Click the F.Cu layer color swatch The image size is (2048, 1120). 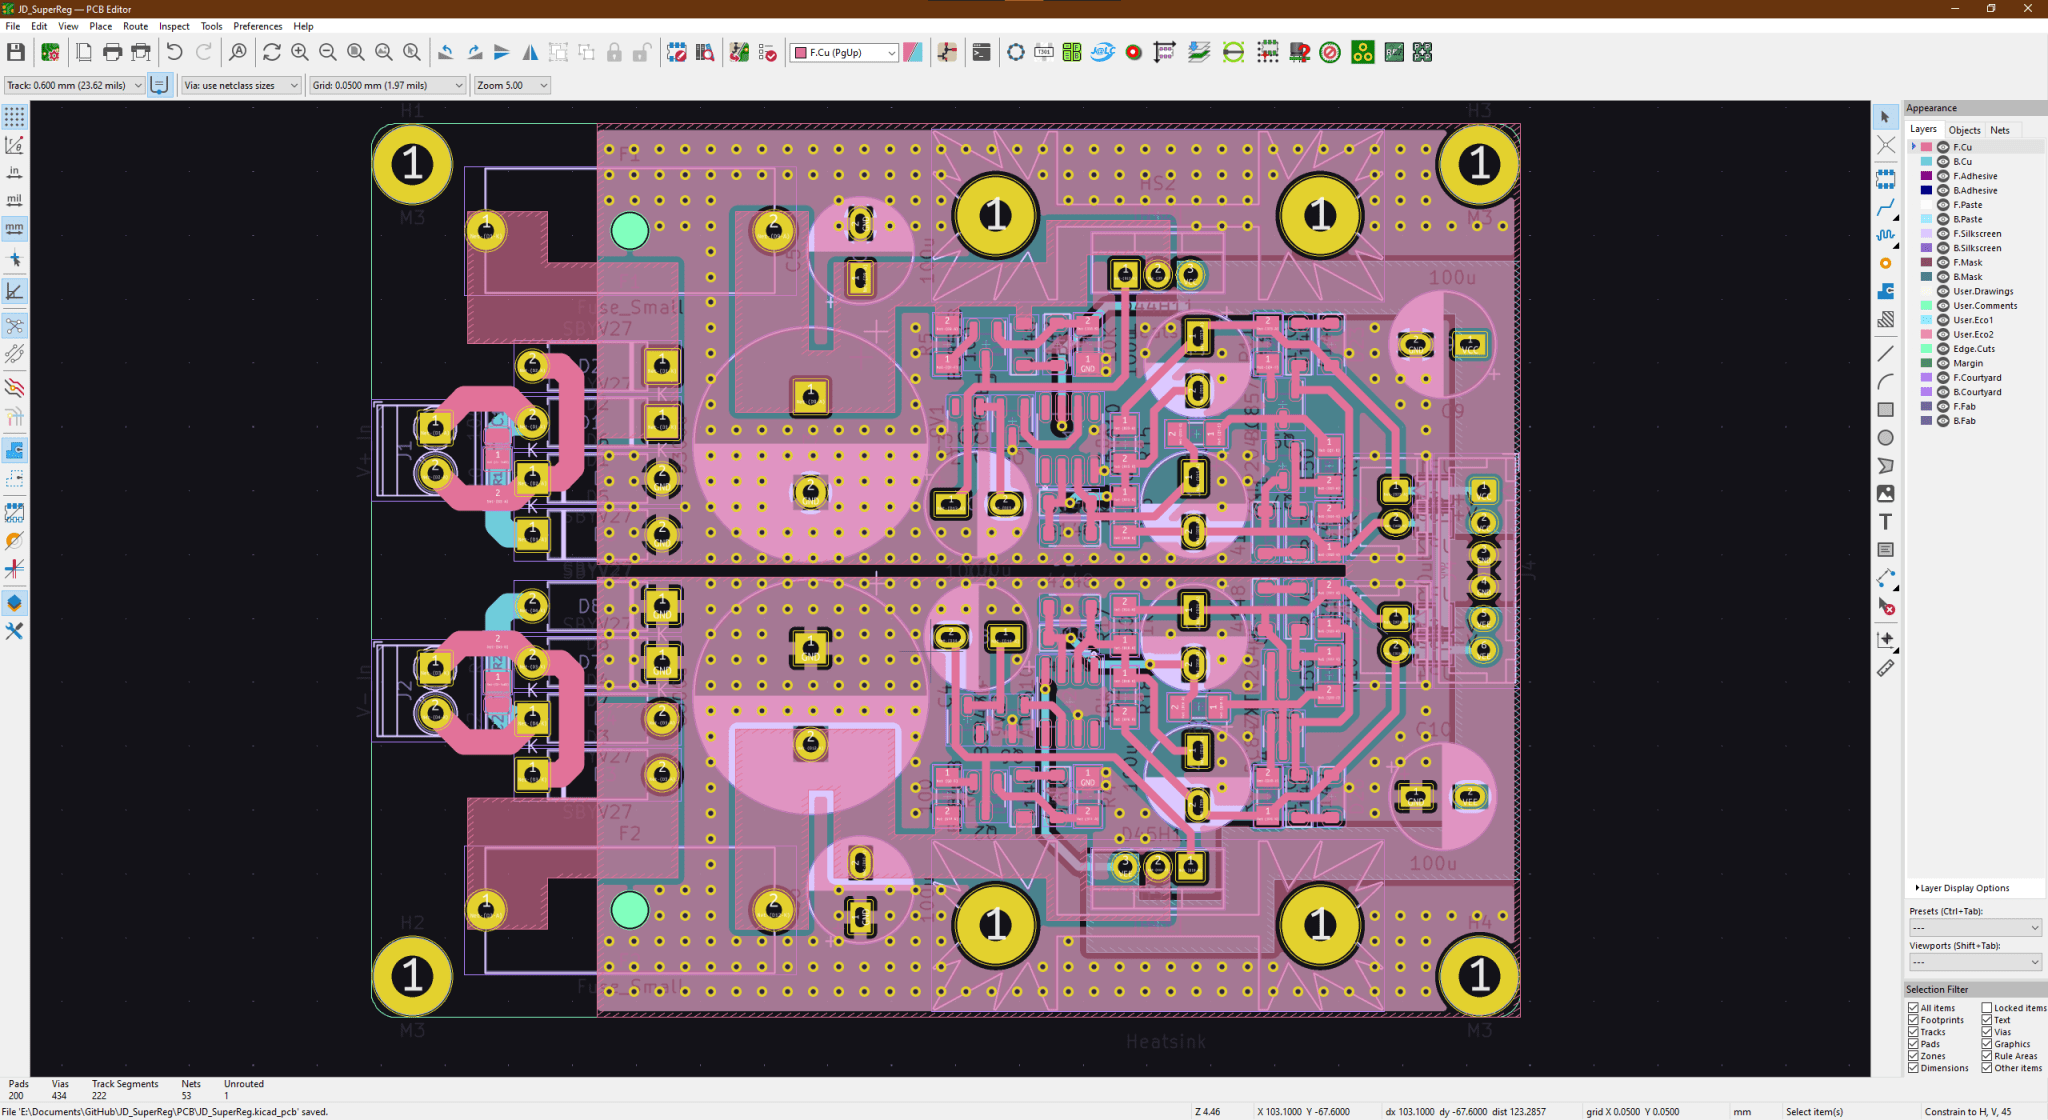point(1926,147)
